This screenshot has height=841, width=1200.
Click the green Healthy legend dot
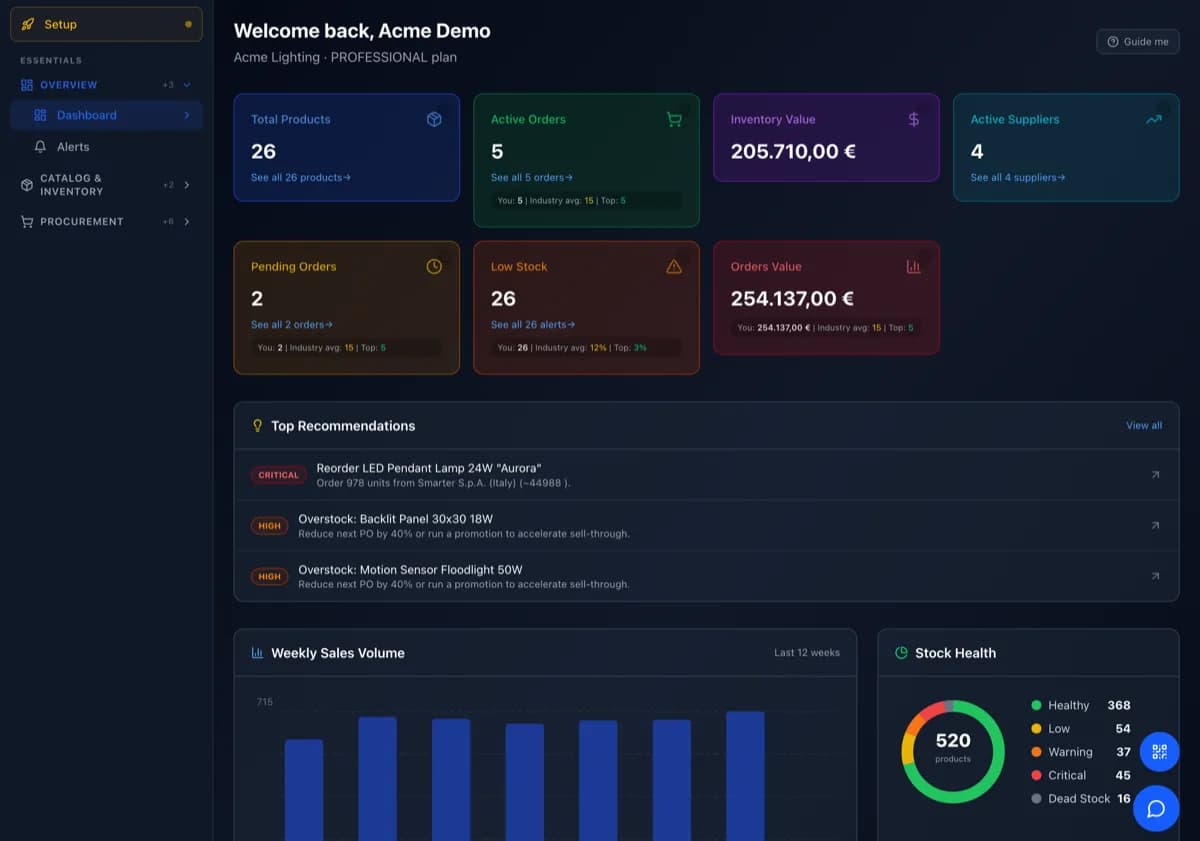pos(1036,705)
